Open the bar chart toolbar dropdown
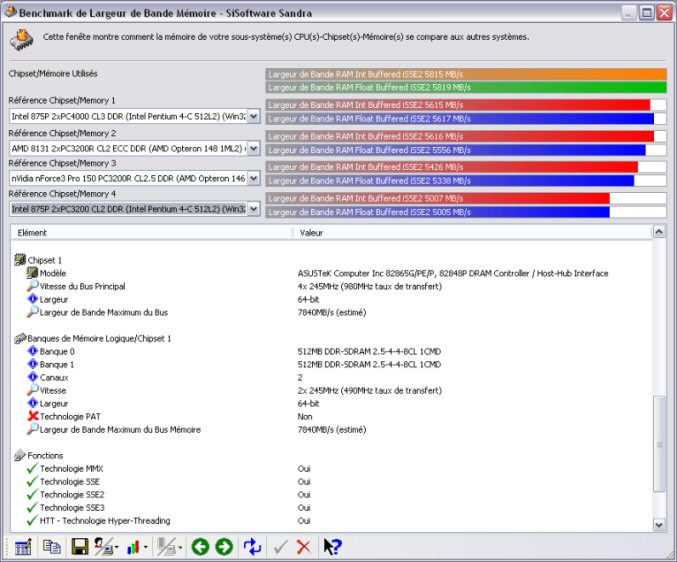This screenshot has width=677, height=562. [137, 547]
